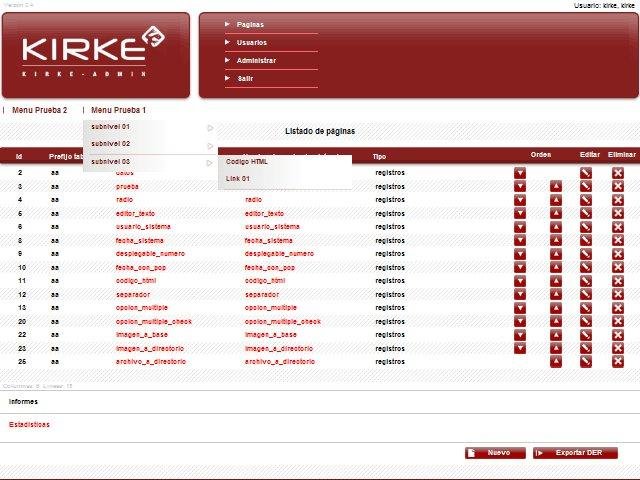Choose Link 01 submenu item
Screen dimensions: 640x480
coord(237,179)
